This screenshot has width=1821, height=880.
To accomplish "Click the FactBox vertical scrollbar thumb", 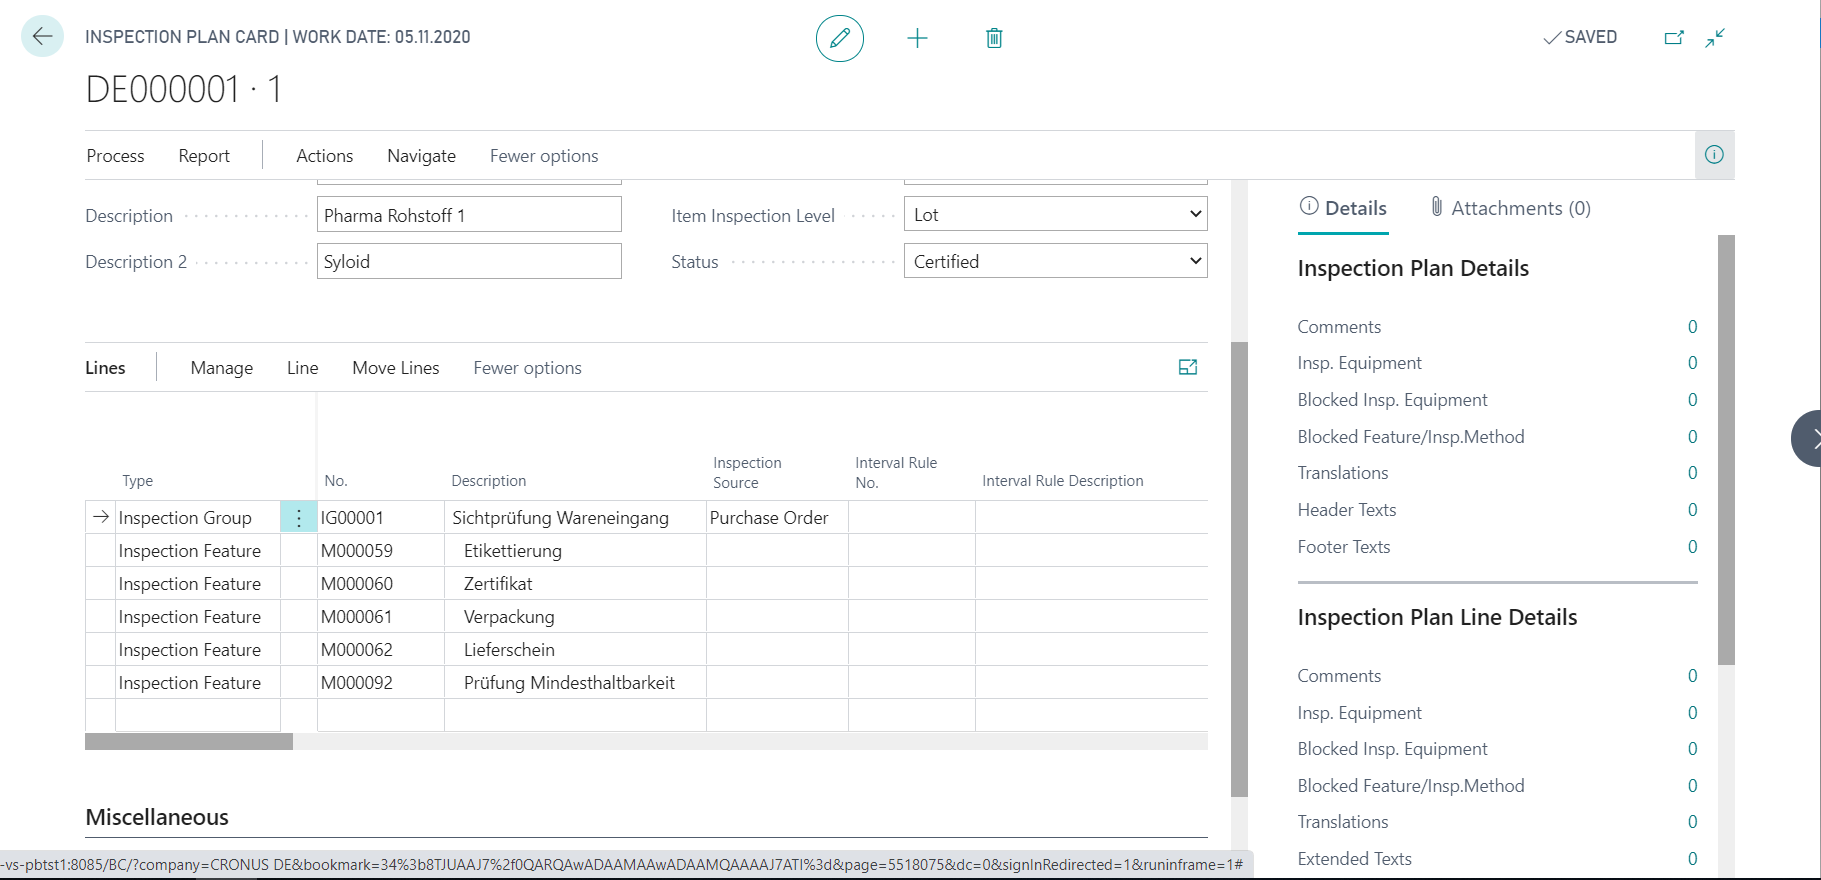I will point(1726,450).
